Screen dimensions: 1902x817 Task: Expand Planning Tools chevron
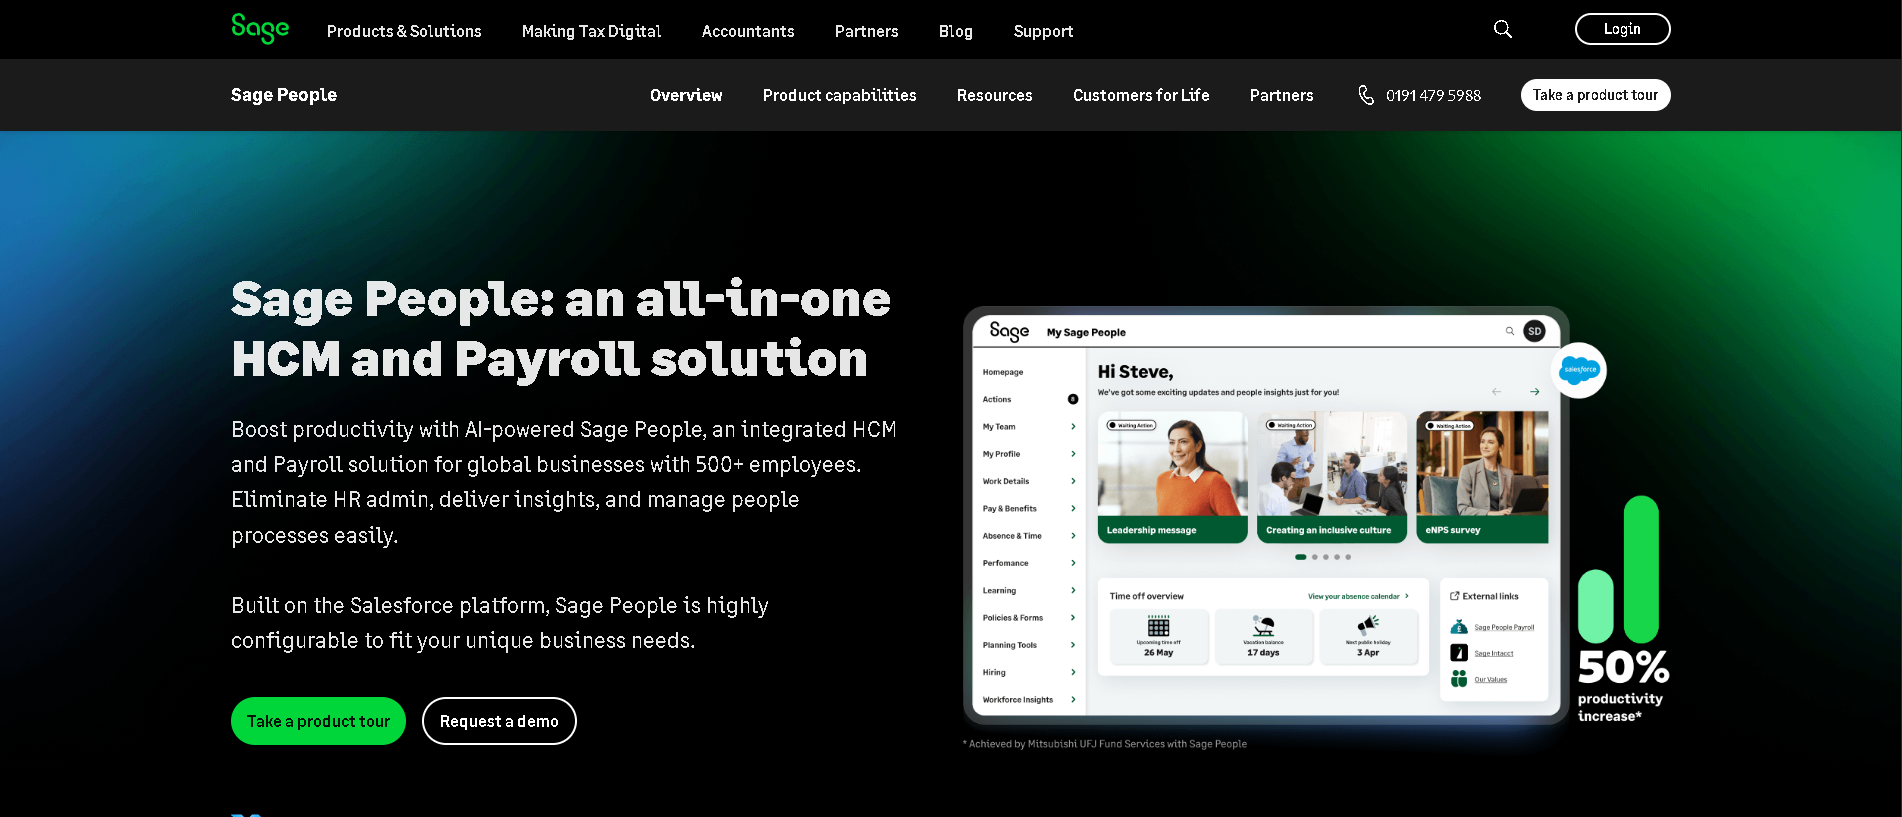click(x=1073, y=645)
